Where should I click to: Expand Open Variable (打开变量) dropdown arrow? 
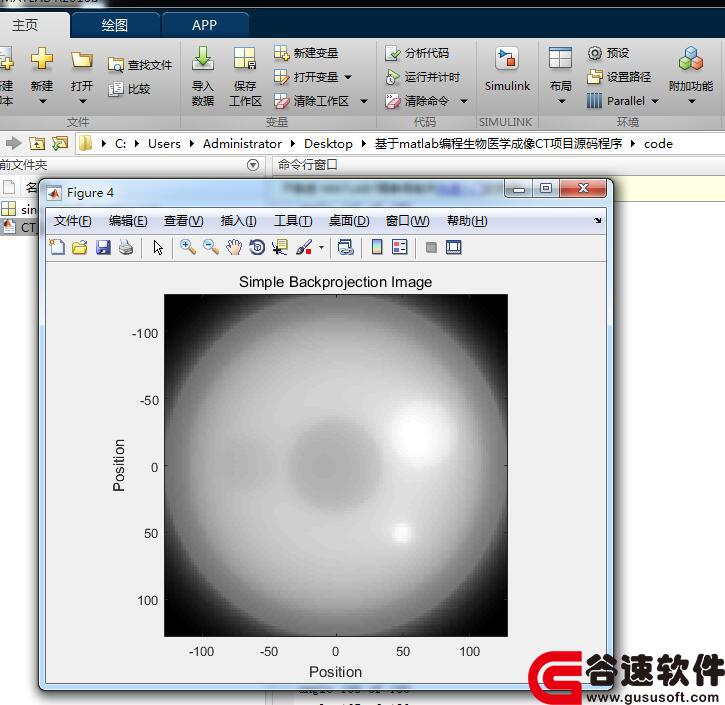[x=348, y=77]
